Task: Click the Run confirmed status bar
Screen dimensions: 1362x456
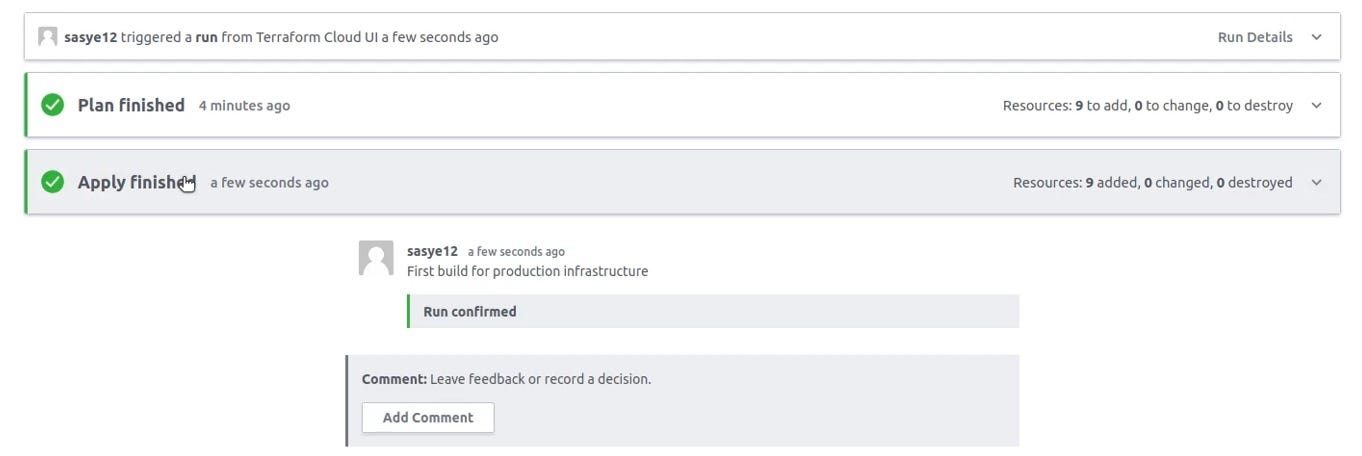Action: (713, 311)
